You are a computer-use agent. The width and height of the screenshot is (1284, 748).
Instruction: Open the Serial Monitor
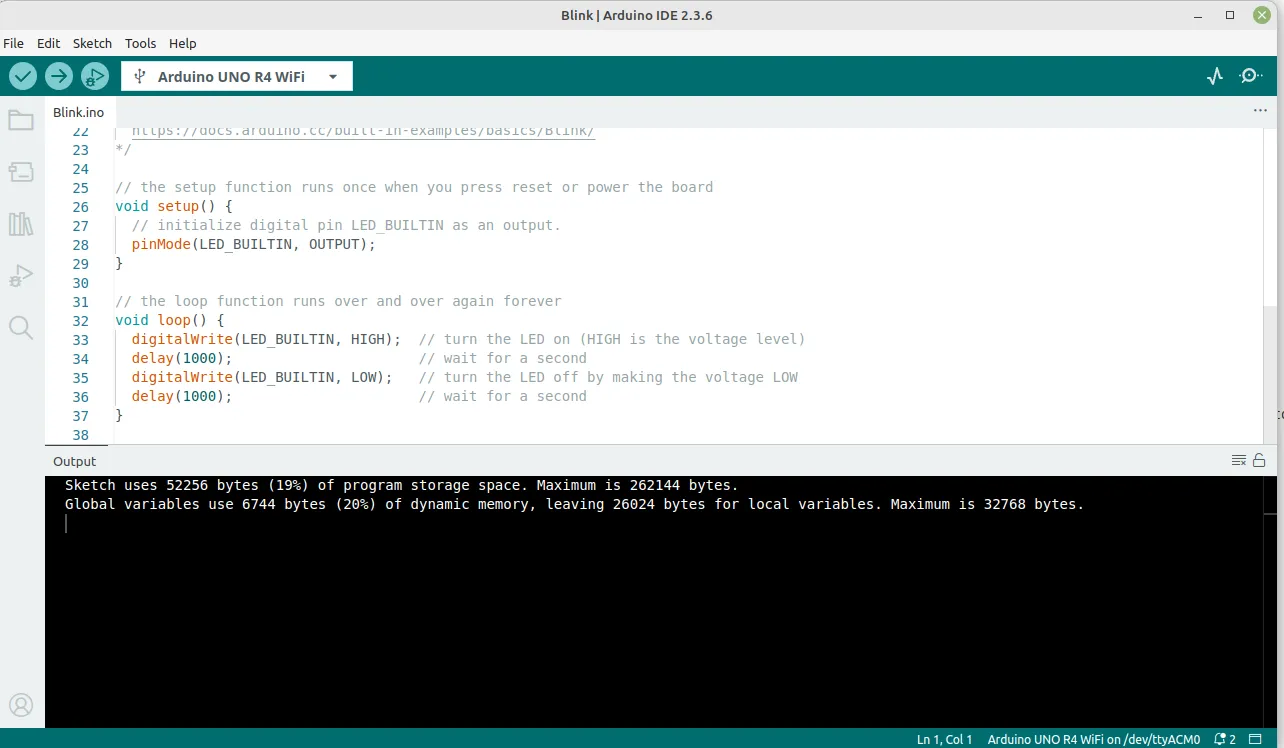tap(1249, 75)
